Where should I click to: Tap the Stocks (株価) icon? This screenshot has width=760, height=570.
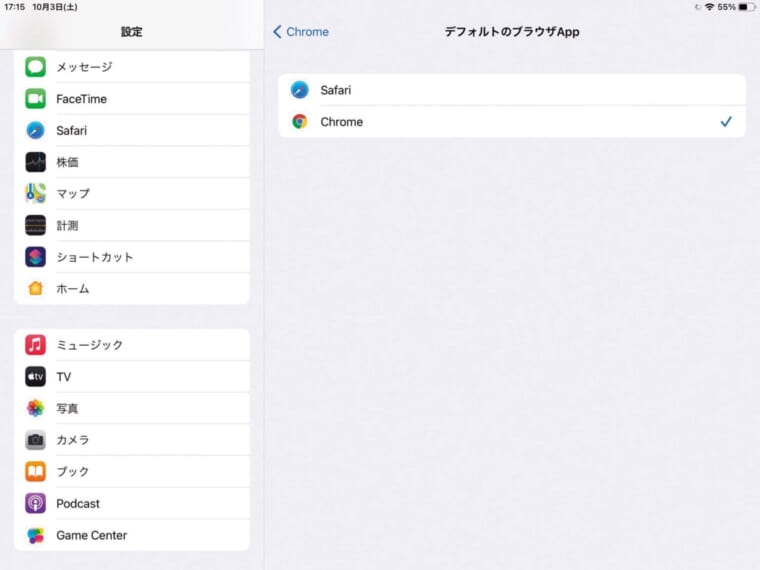point(36,162)
